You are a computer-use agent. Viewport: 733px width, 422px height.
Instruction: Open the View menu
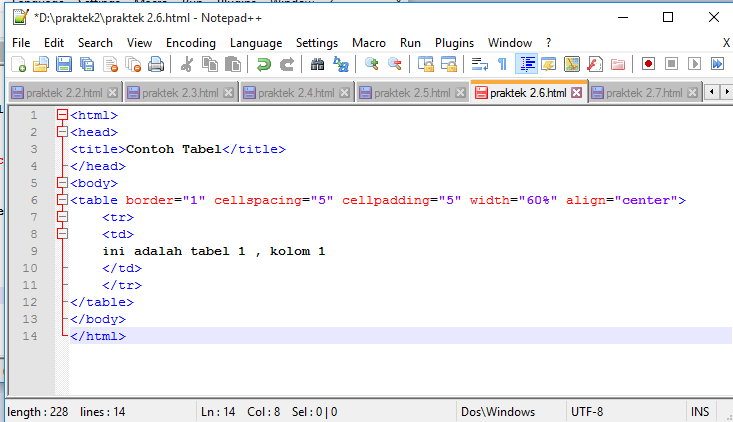[x=139, y=43]
